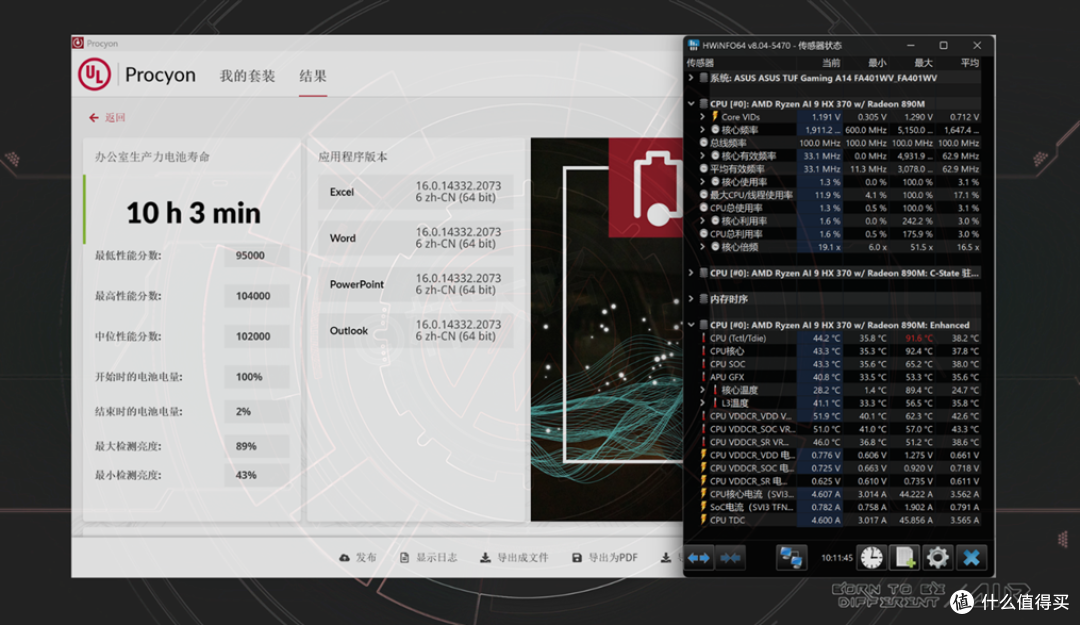The height and width of the screenshot is (625, 1080).
Task: Select the CPU核心 temperature row
Action: [x=840, y=351]
